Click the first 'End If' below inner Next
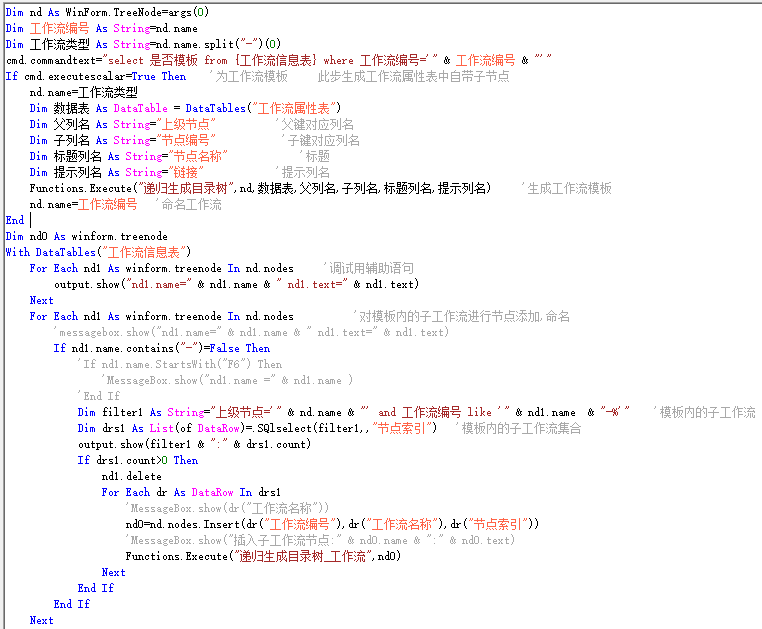The image size is (762, 629). coord(96,588)
